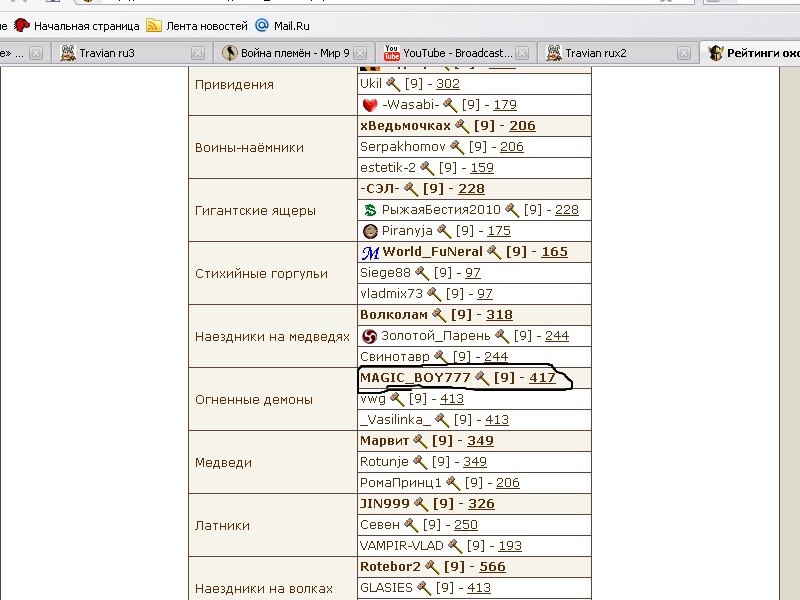Open РомаПринц1's score link 206

(x=508, y=483)
